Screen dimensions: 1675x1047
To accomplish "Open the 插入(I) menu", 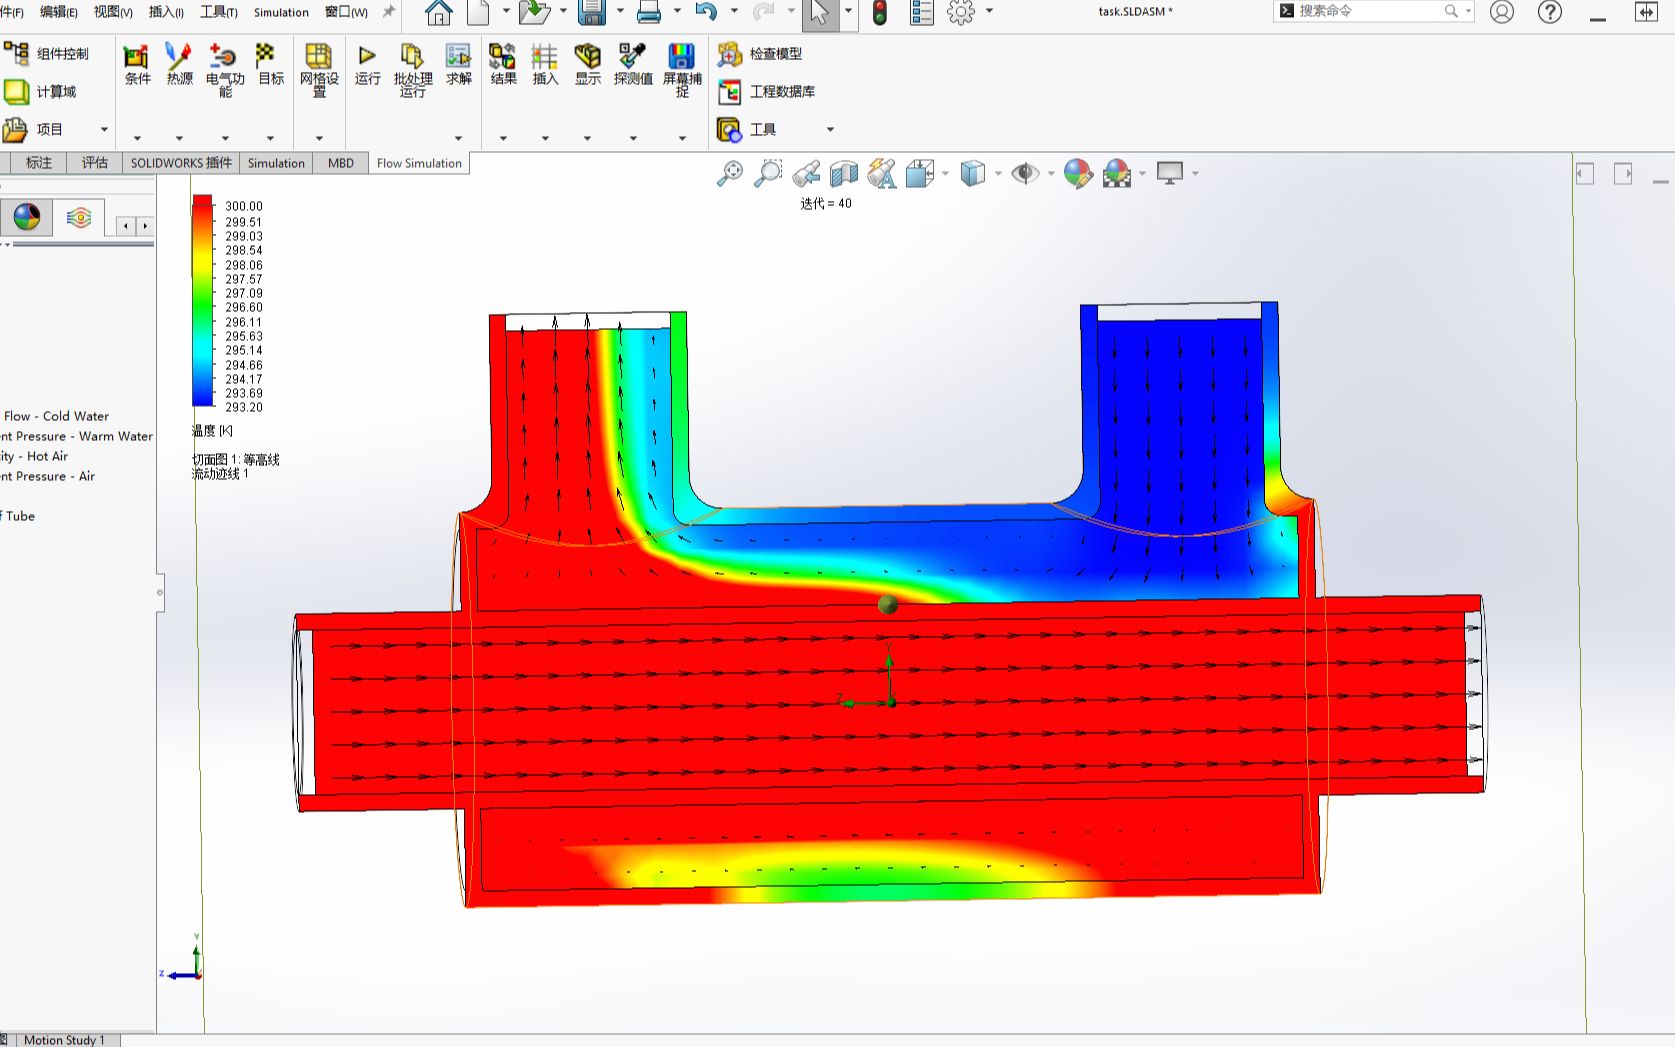I will [168, 13].
